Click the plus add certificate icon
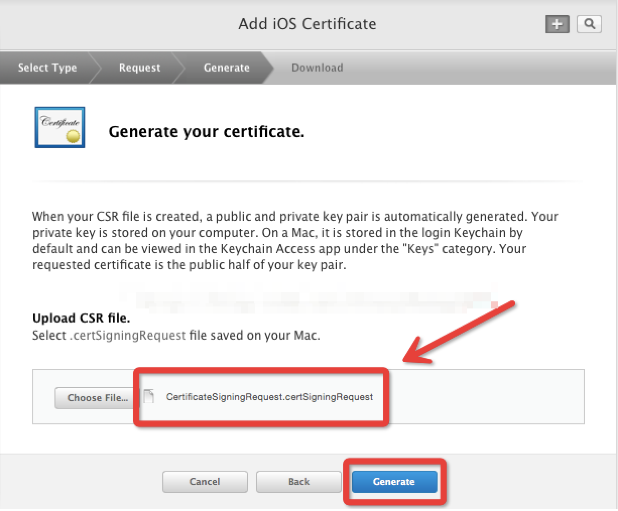618x511 pixels. tap(557, 24)
